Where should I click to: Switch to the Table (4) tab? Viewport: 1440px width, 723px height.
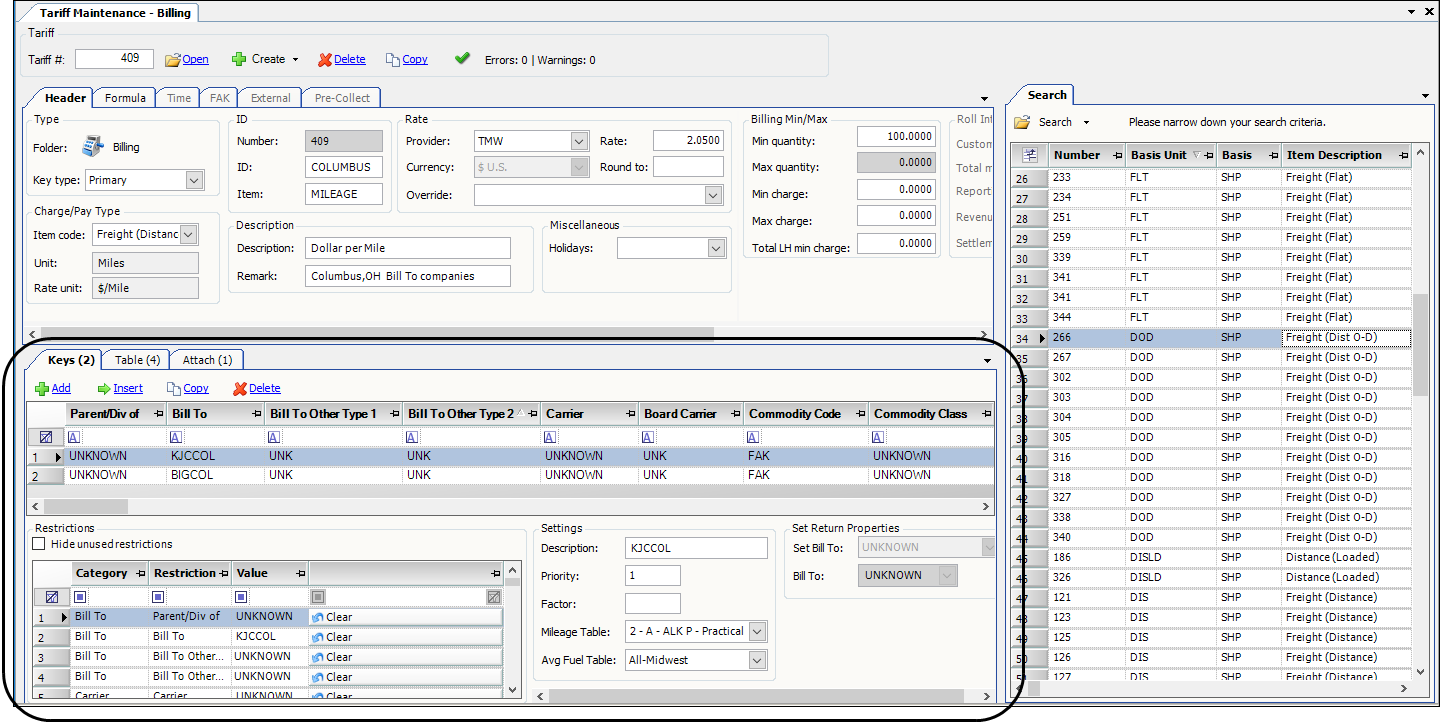(x=137, y=360)
